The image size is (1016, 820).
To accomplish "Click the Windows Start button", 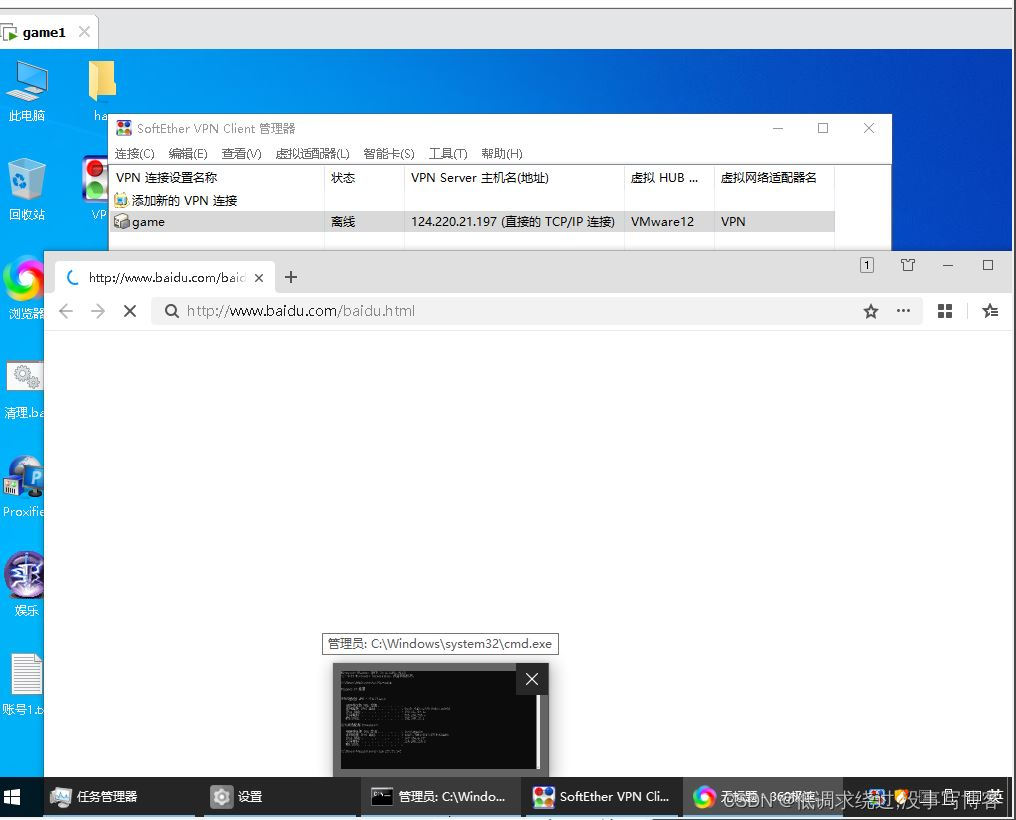I will pyautogui.click(x=12, y=797).
